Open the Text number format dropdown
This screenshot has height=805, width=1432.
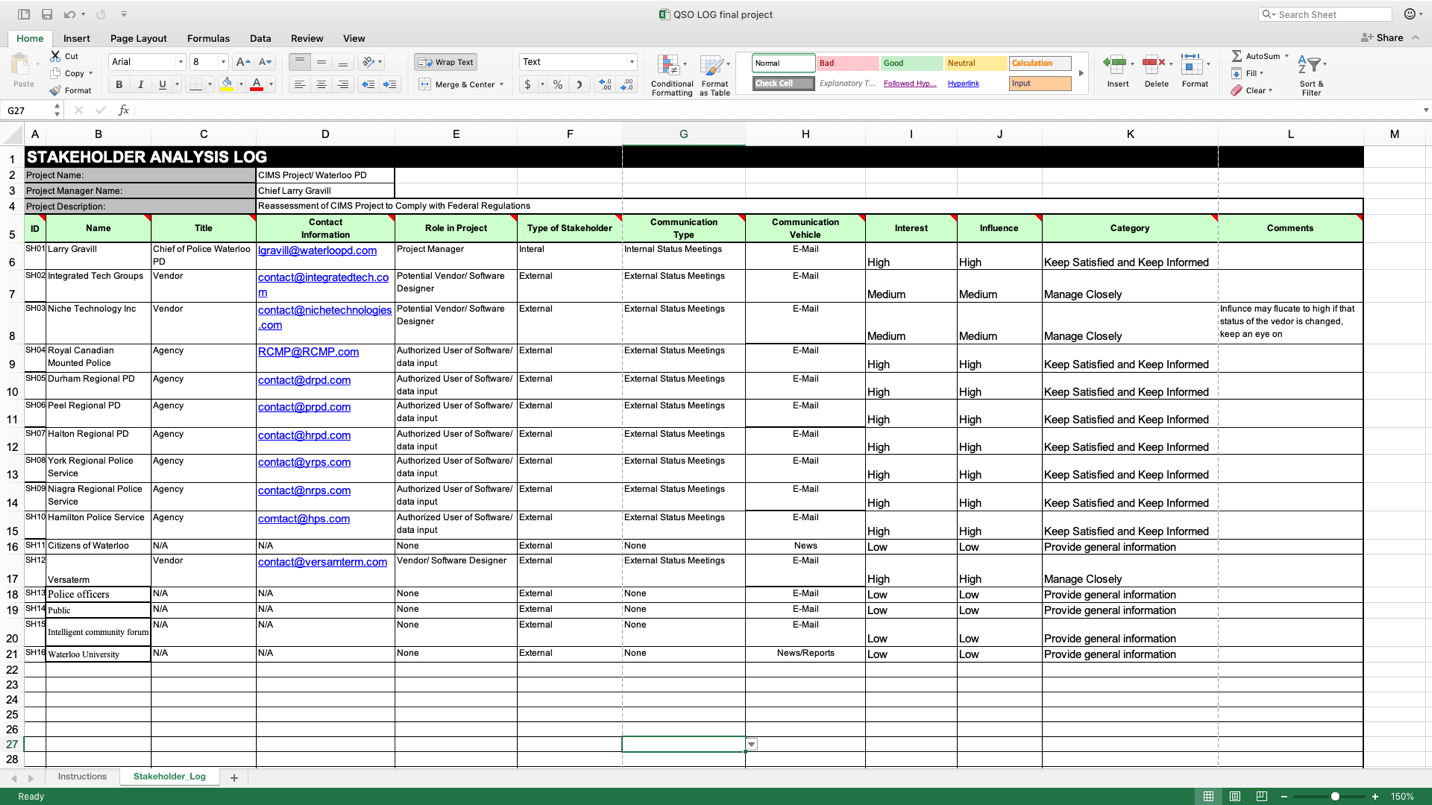[x=631, y=62]
